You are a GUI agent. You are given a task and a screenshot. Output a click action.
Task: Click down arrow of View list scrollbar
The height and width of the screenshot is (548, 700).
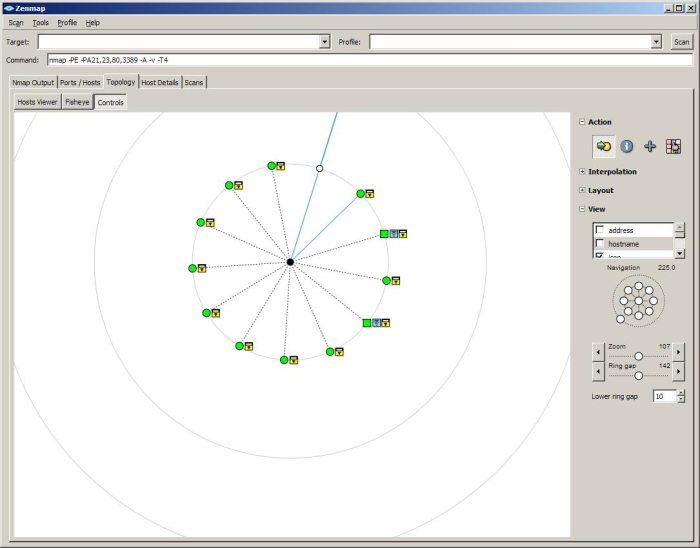(679, 253)
